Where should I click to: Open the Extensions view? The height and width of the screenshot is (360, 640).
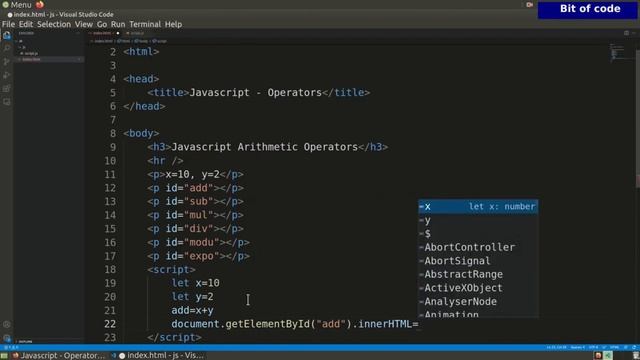tap(7, 89)
